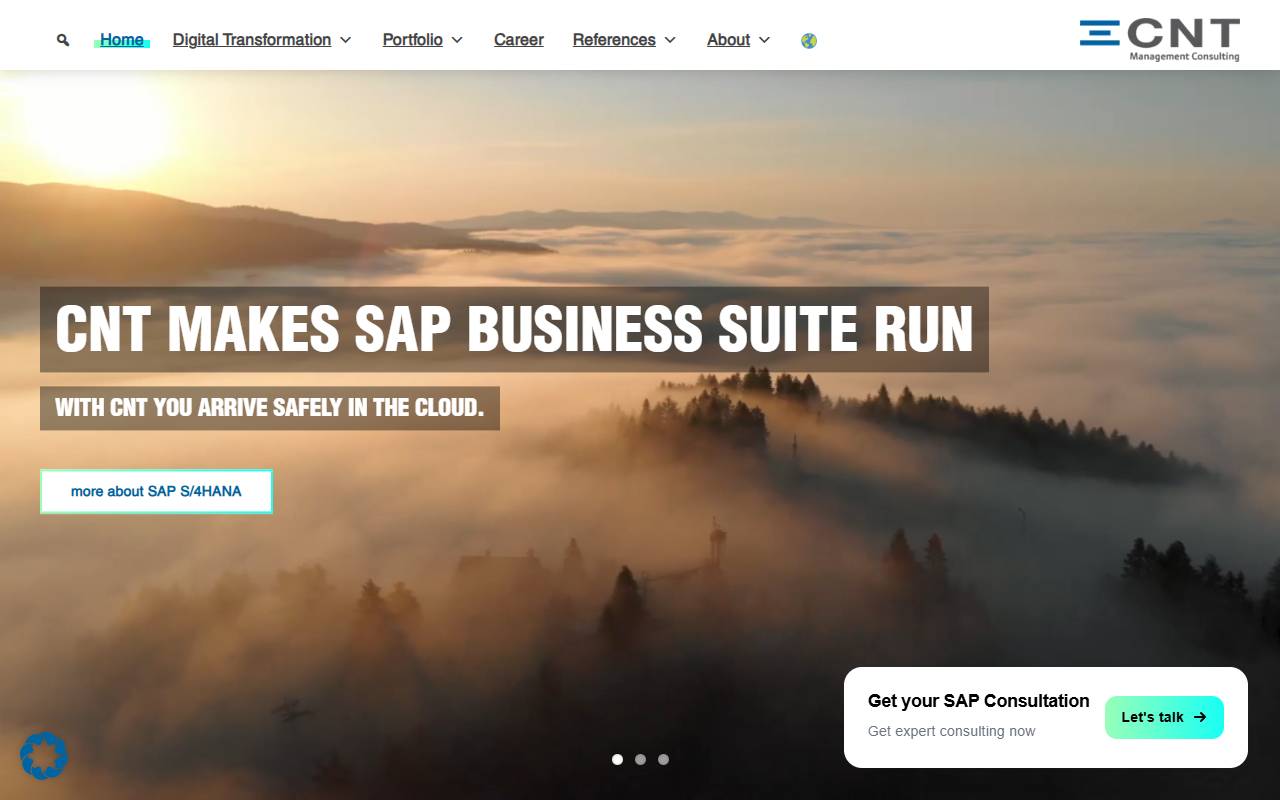Click the 'Let's talk' button
Image resolution: width=1280 pixels, height=800 pixels.
(1164, 717)
